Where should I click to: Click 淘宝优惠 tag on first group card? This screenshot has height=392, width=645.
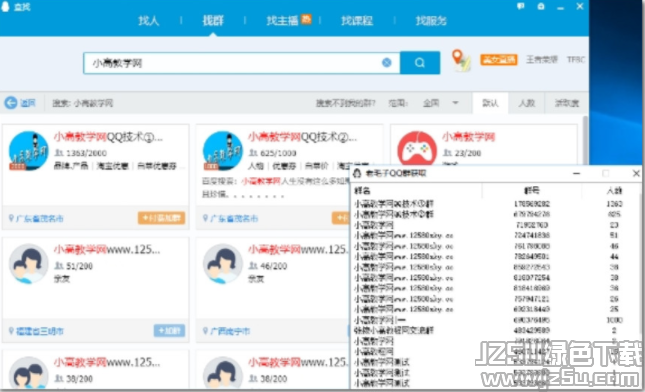(112, 166)
